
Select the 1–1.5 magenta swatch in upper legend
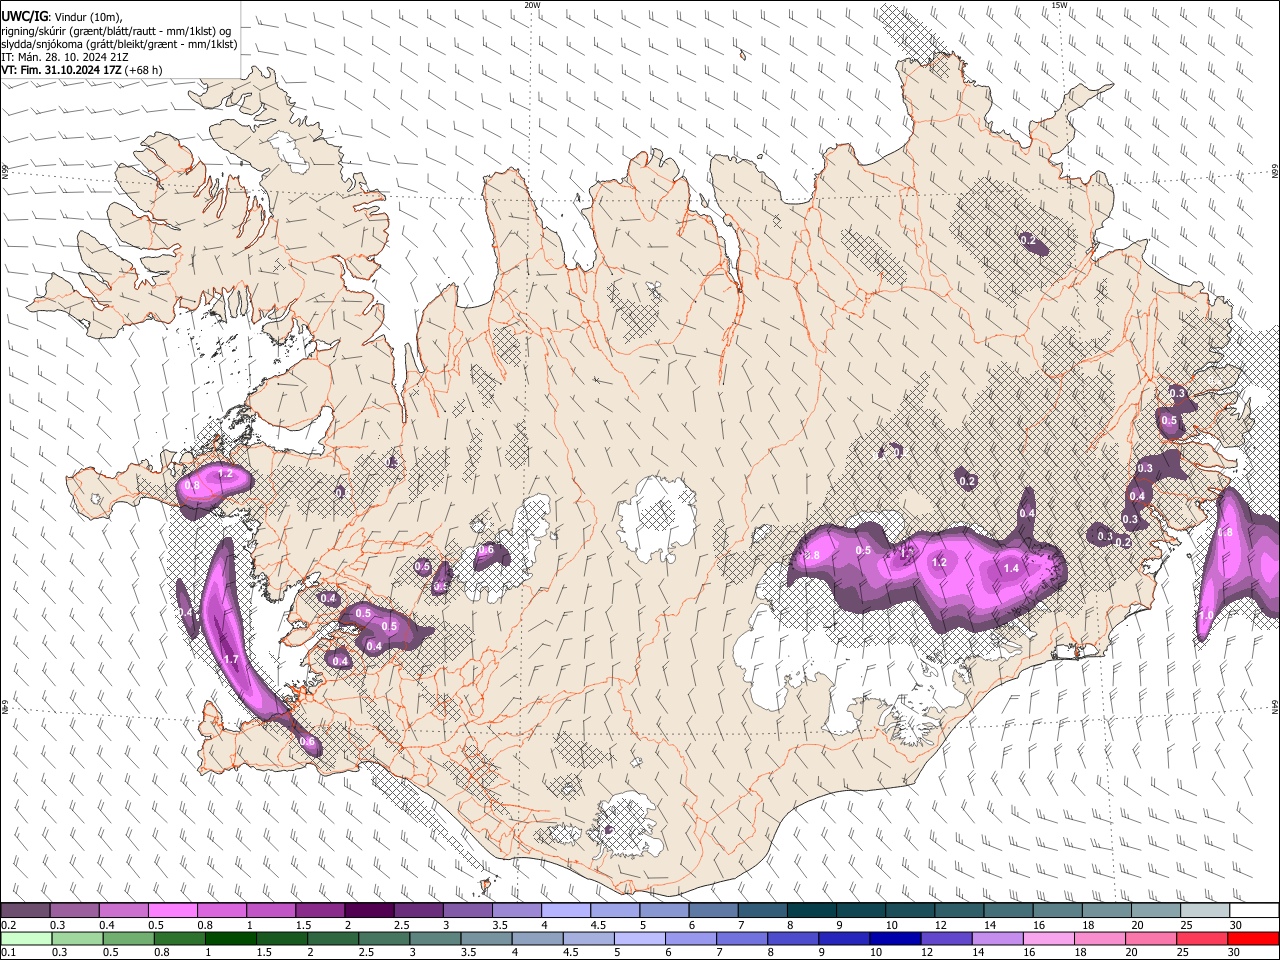click(x=271, y=911)
